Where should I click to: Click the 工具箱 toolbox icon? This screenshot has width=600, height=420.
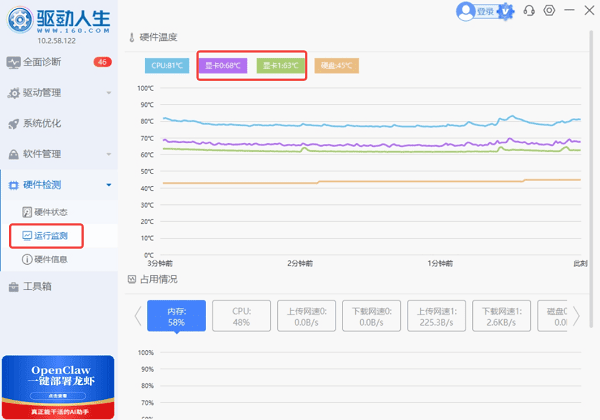pyautogui.click(x=14, y=287)
